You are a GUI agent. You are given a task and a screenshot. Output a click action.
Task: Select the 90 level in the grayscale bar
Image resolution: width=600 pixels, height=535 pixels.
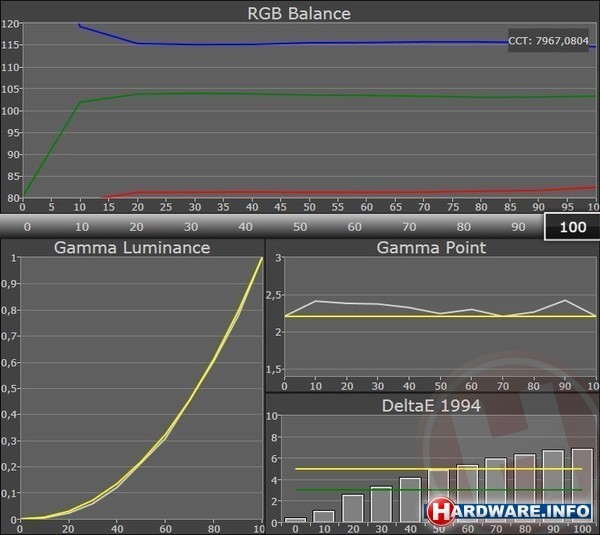pyautogui.click(x=517, y=227)
